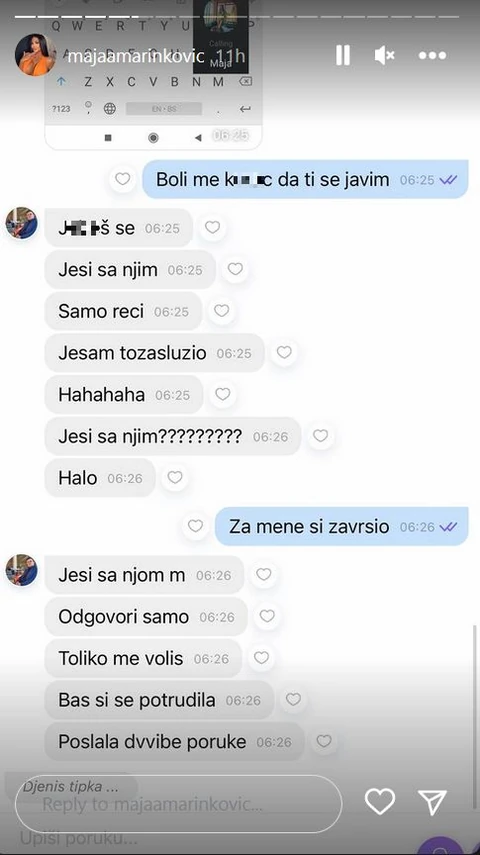Tap the 'Poslala dvvibe poruke' message bubble

pos(175,742)
